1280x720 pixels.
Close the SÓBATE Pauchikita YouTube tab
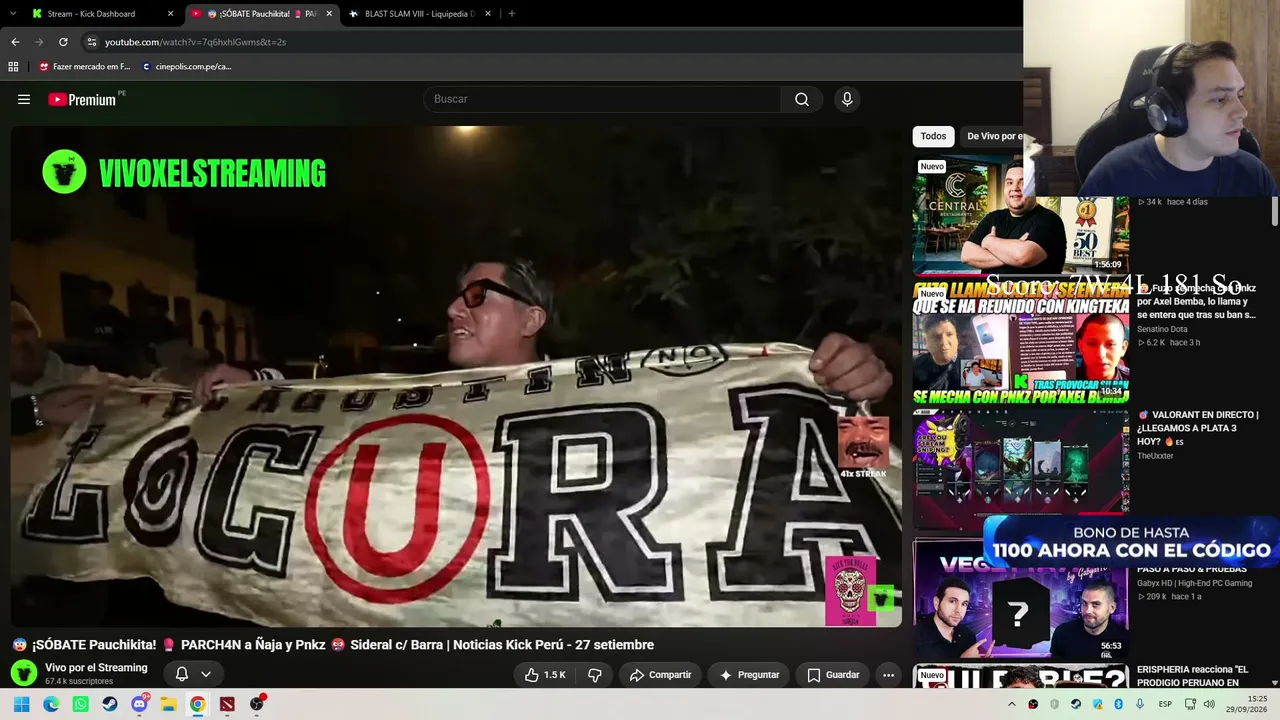[x=328, y=14]
